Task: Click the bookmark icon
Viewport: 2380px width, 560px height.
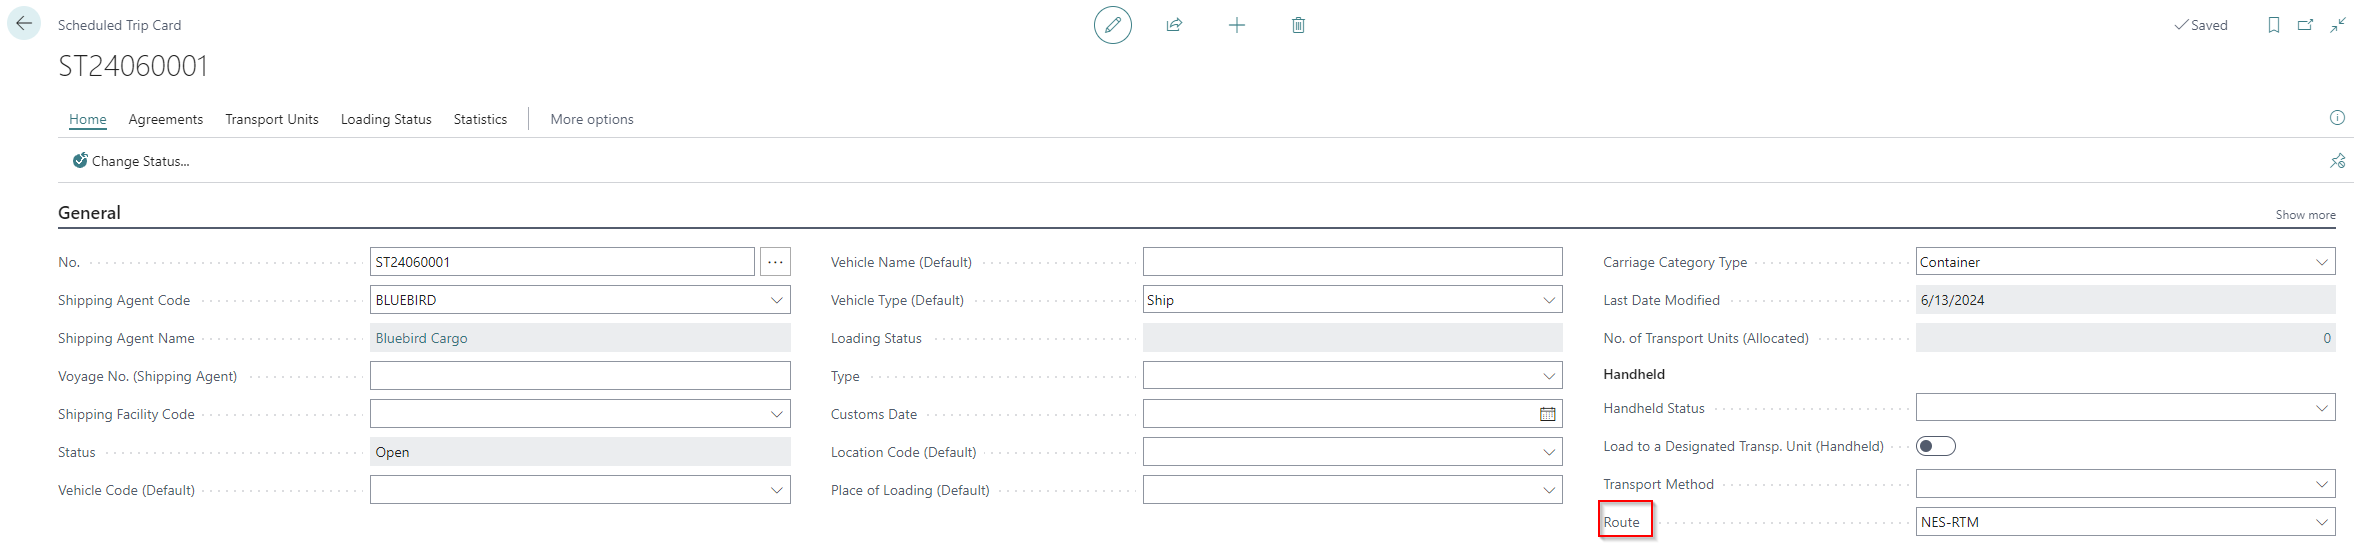Action: (2273, 25)
